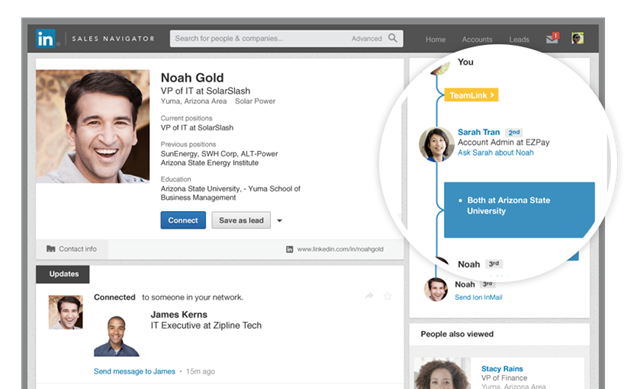The width and height of the screenshot is (624, 389).
Task: Click 'Account Admin at EZPay' text
Action: click(x=503, y=142)
